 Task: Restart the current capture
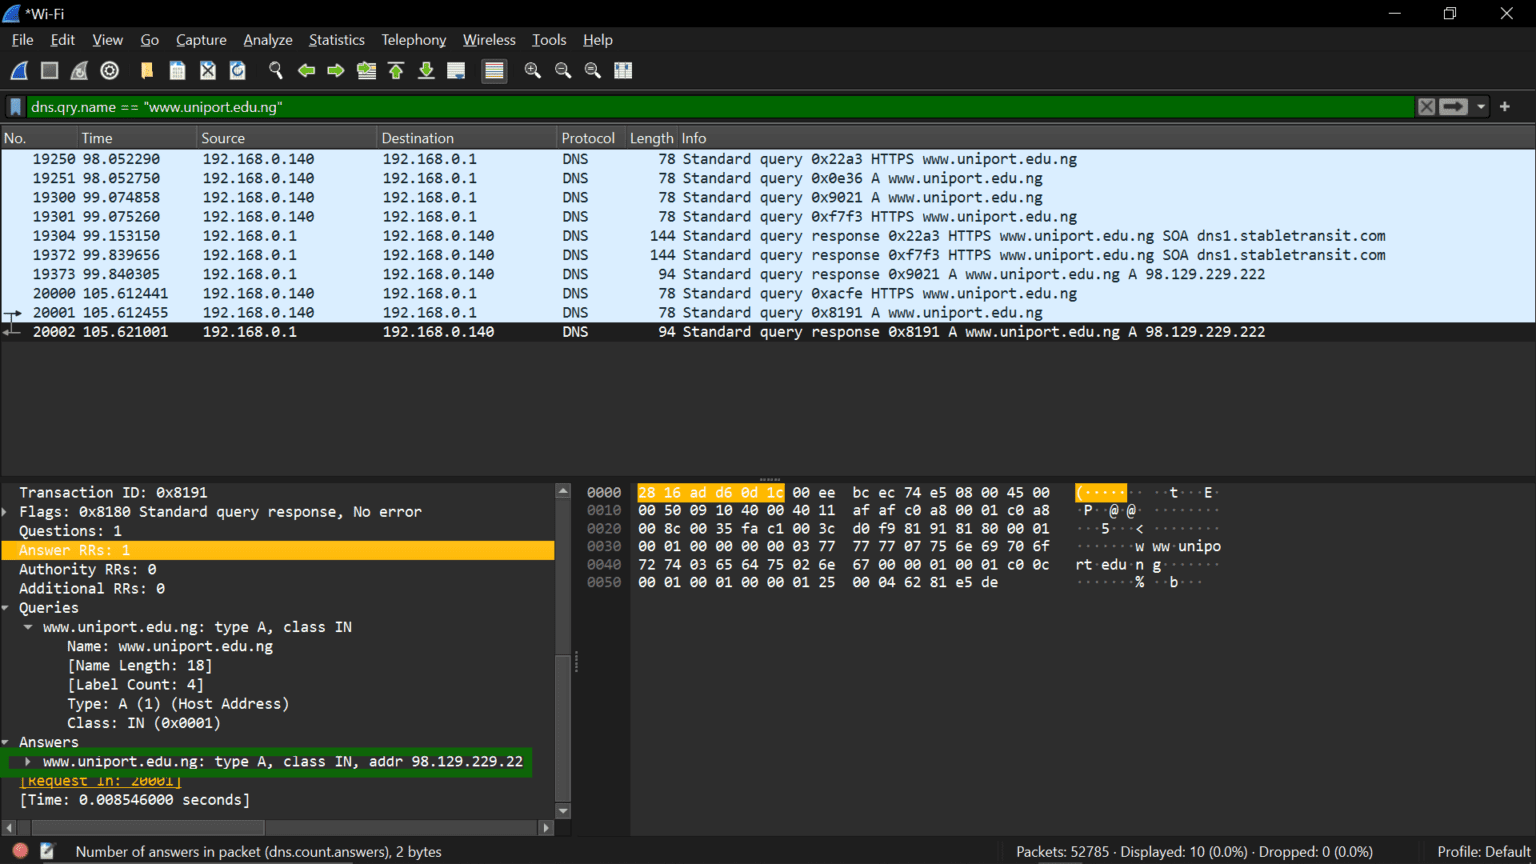tap(78, 70)
